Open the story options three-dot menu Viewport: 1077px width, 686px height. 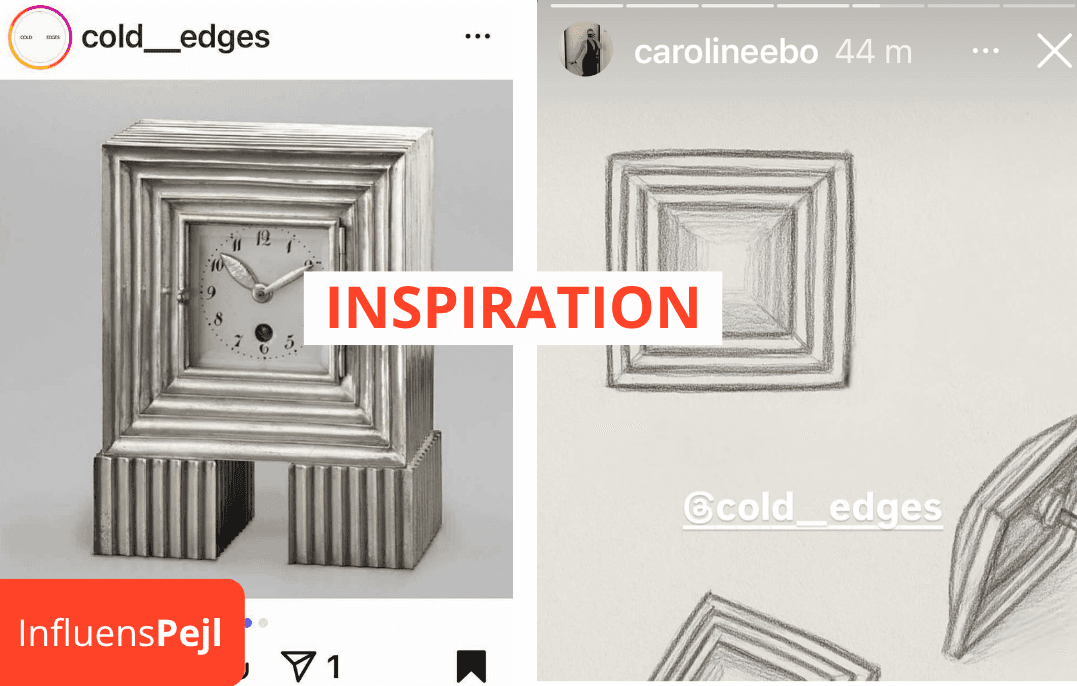[x=986, y=51]
